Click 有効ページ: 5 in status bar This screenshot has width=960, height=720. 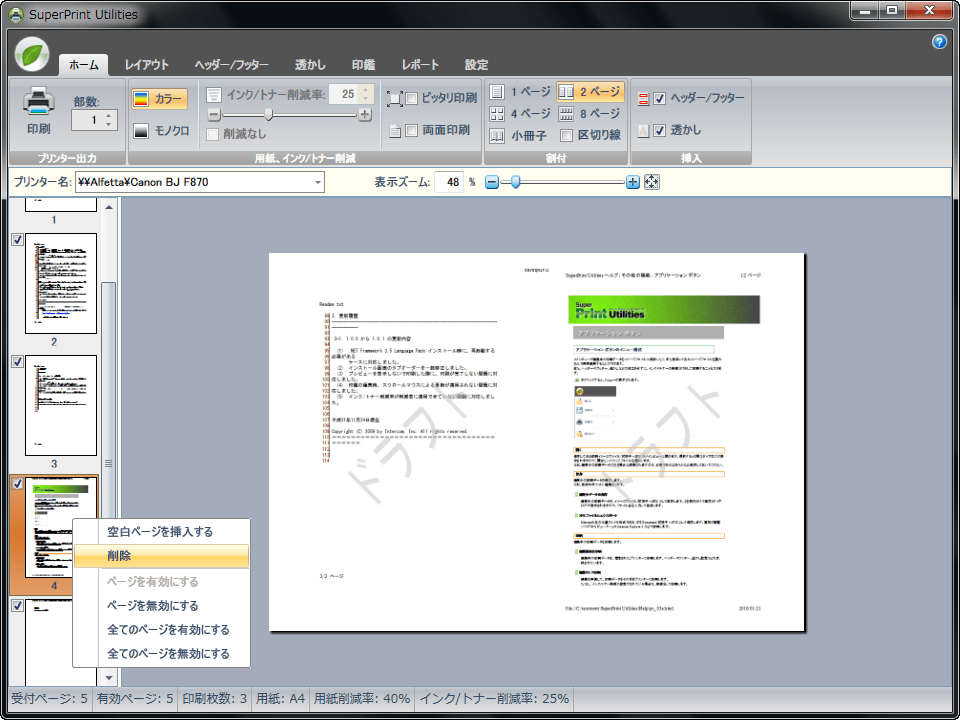tap(135, 699)
